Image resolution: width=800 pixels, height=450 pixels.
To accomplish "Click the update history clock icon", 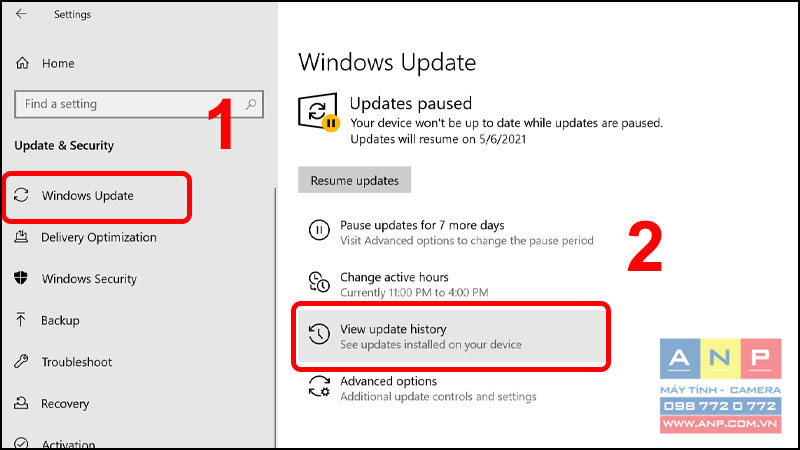I will [x=319, y=334].
